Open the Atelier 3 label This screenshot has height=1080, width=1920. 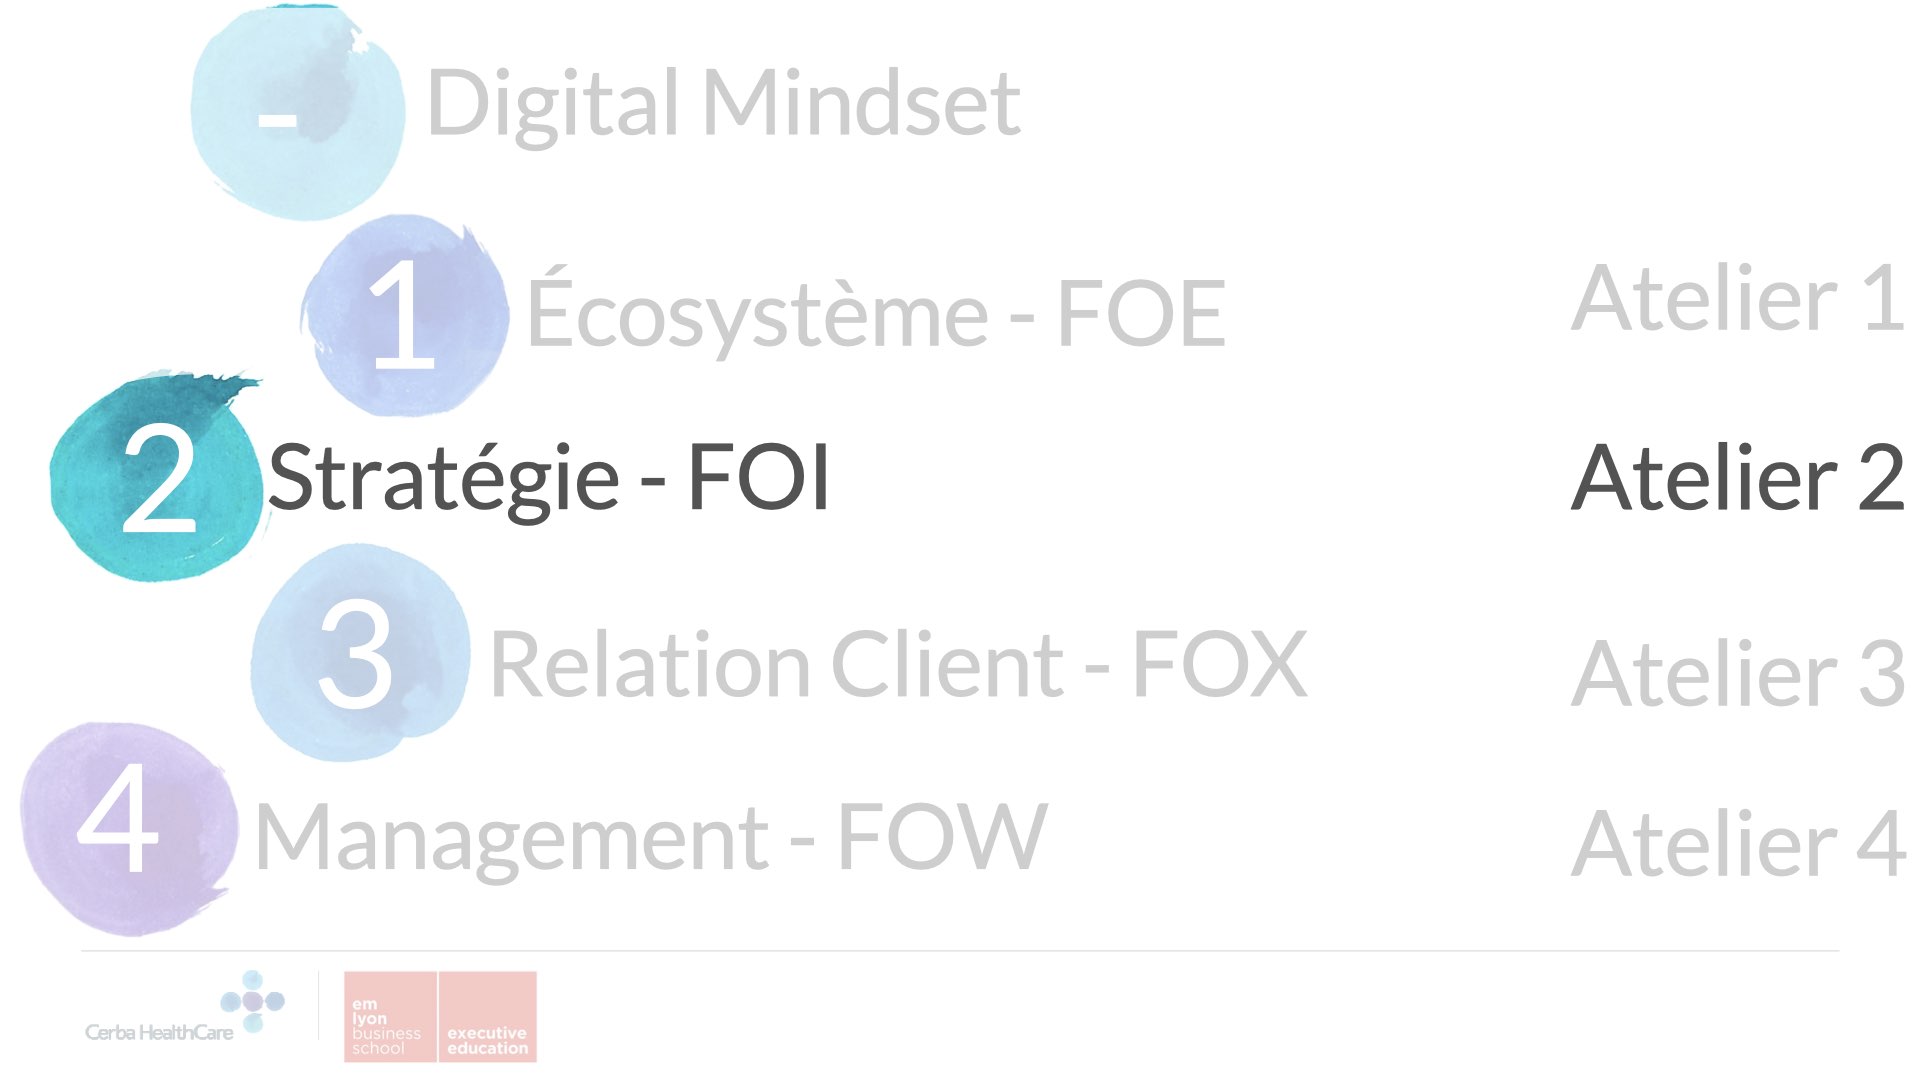click(x=1737, y=673)
